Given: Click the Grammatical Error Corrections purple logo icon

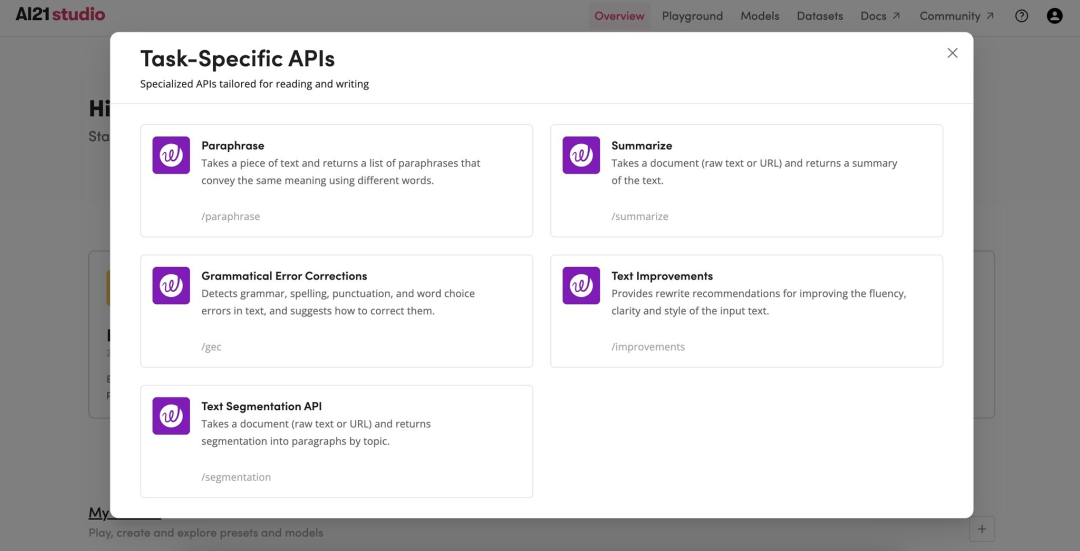Looking at the screenshot, I should pos(171,285).
